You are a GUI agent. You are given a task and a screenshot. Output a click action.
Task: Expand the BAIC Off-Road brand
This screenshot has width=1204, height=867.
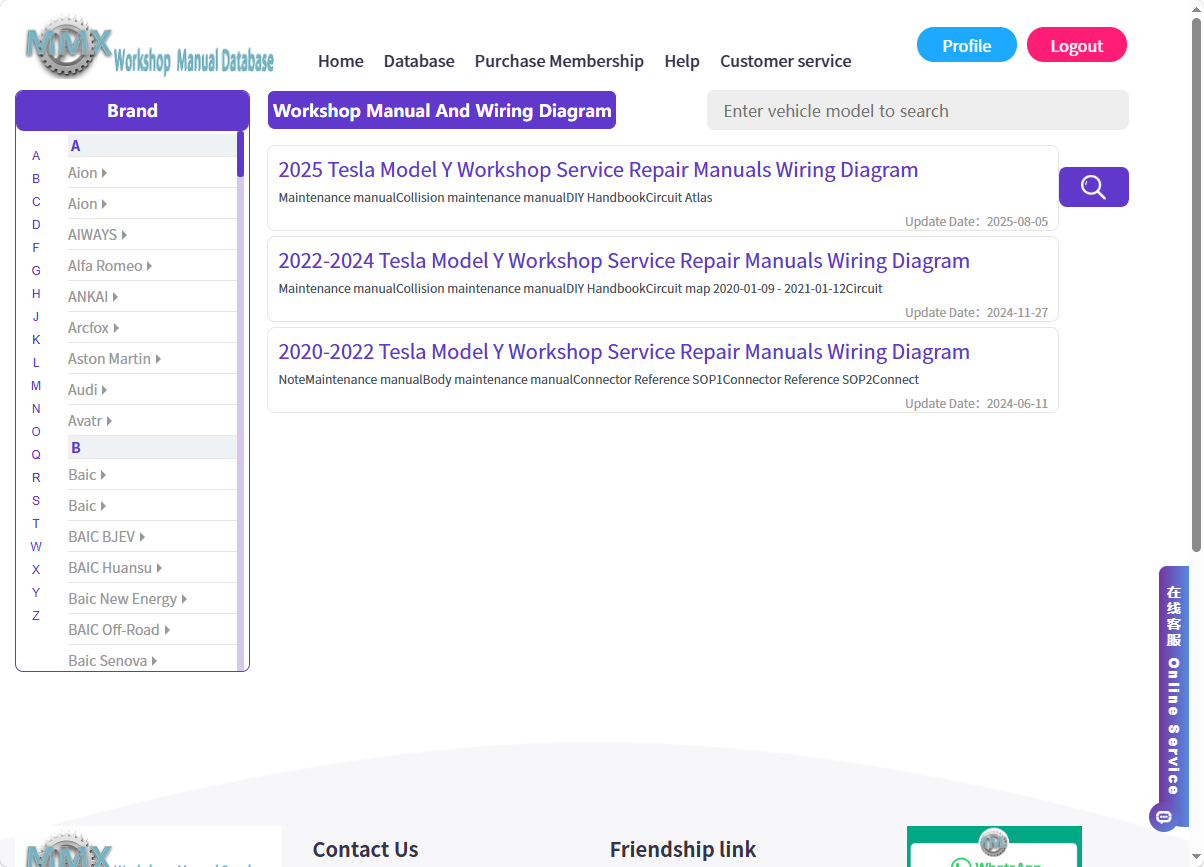119,630
